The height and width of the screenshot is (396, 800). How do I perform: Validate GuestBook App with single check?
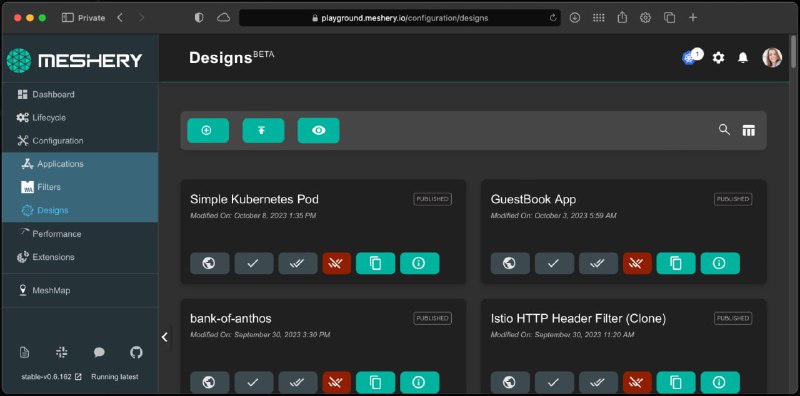(x=555, y=263)
